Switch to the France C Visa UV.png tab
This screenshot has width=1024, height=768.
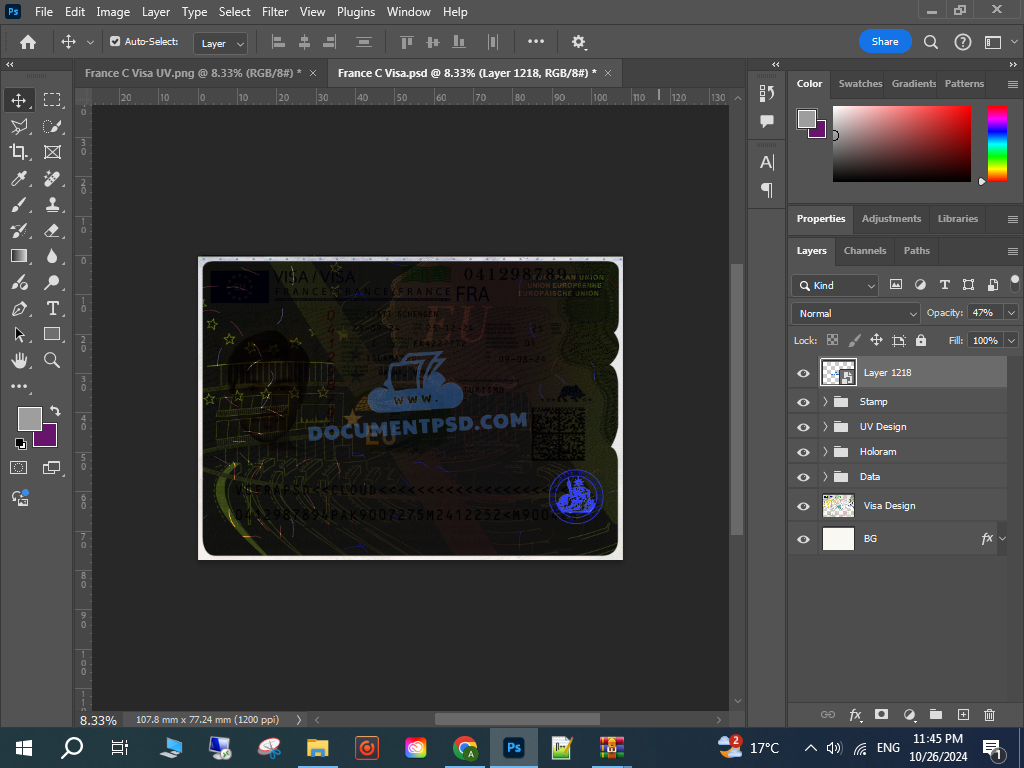pyautogui.click(x=193, y=73)
